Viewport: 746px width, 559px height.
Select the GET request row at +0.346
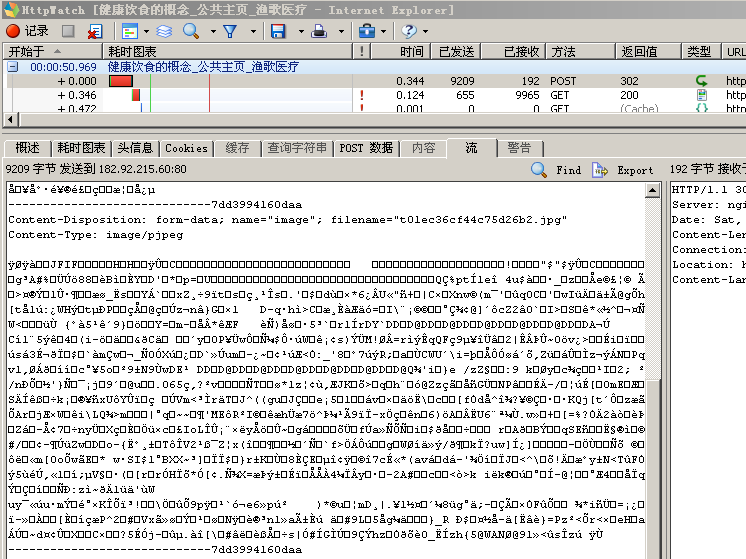point(374,95)
